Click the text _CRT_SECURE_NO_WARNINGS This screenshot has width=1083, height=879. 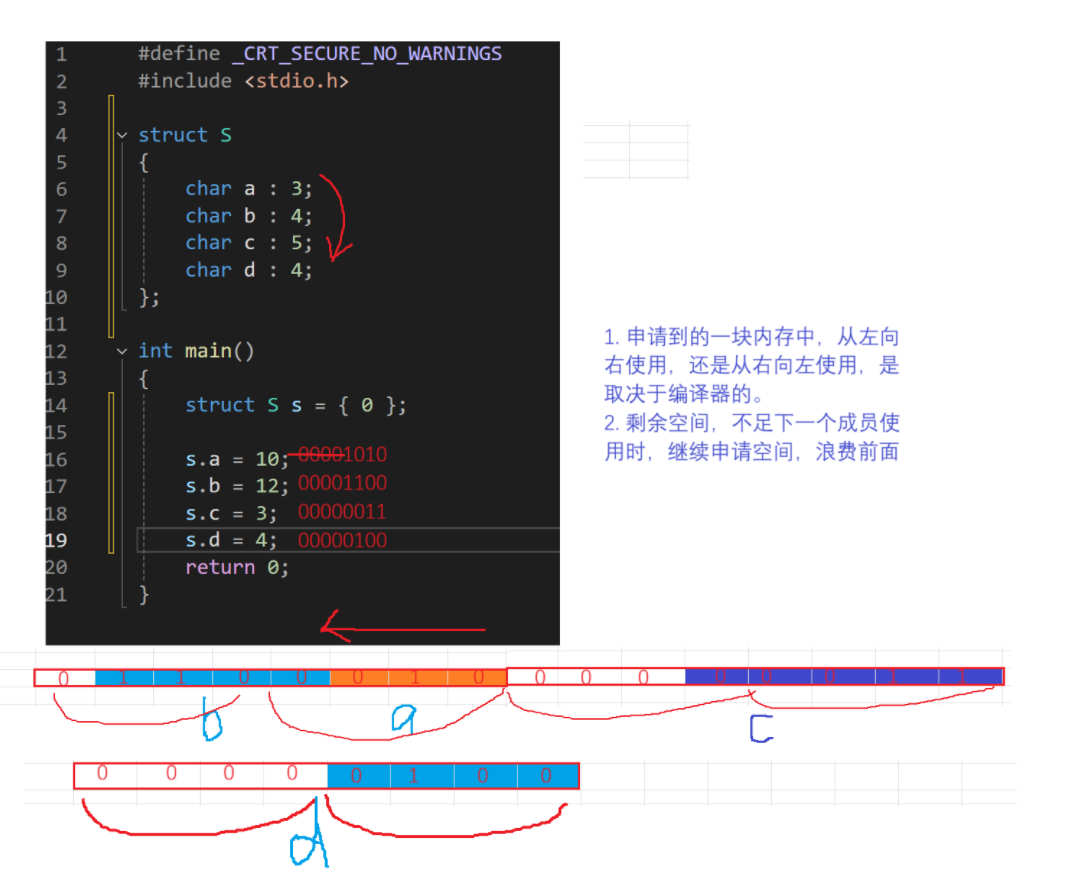click(x=367, y=54)
